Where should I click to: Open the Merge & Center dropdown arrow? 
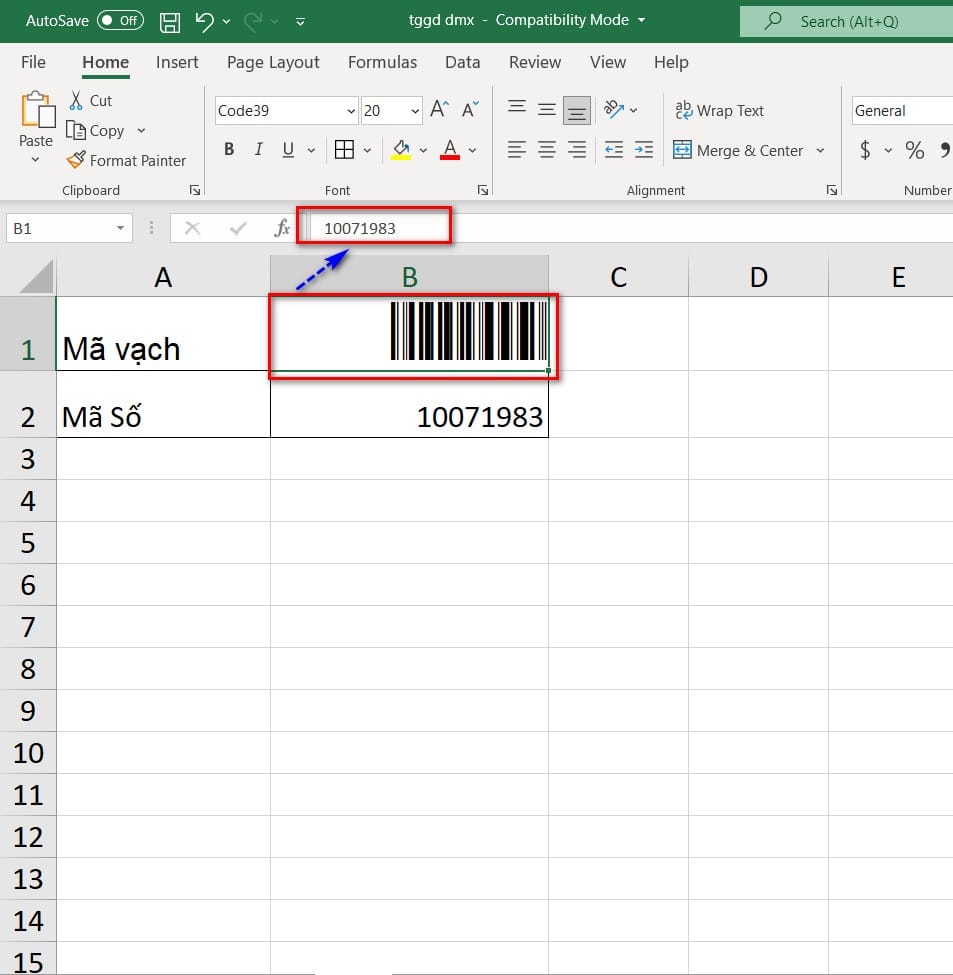point(820,150)
